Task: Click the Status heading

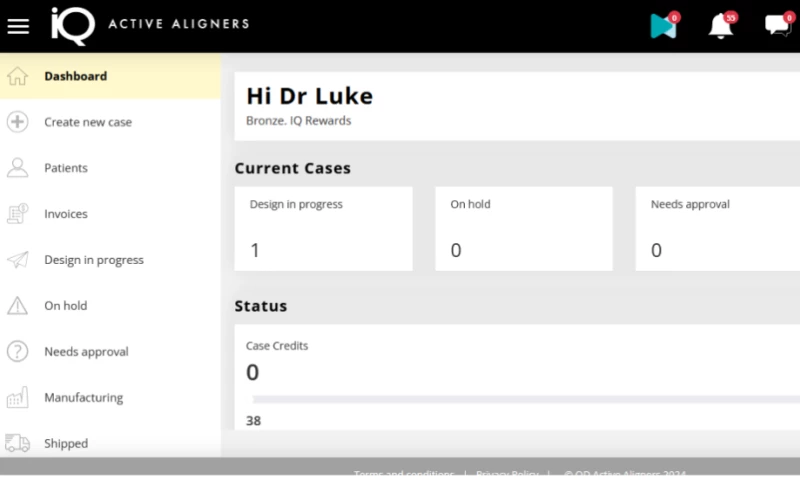Action: coord(261,306)
